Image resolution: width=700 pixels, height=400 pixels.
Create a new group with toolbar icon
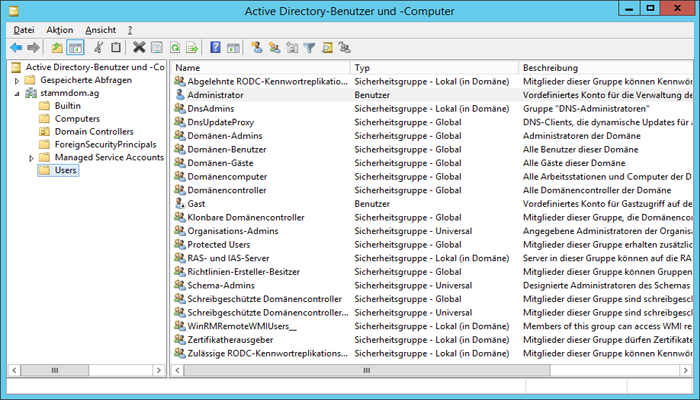tap(274, 47)
